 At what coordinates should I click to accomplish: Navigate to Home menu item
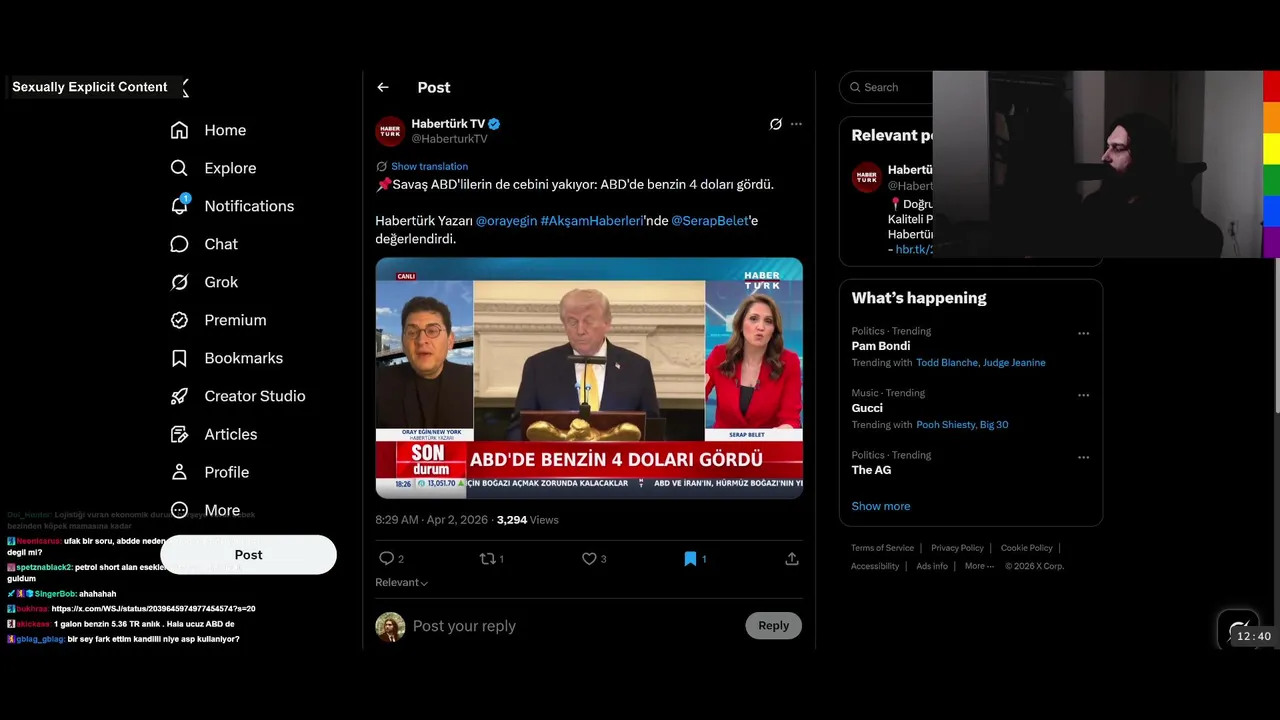[x=225, y=130]
